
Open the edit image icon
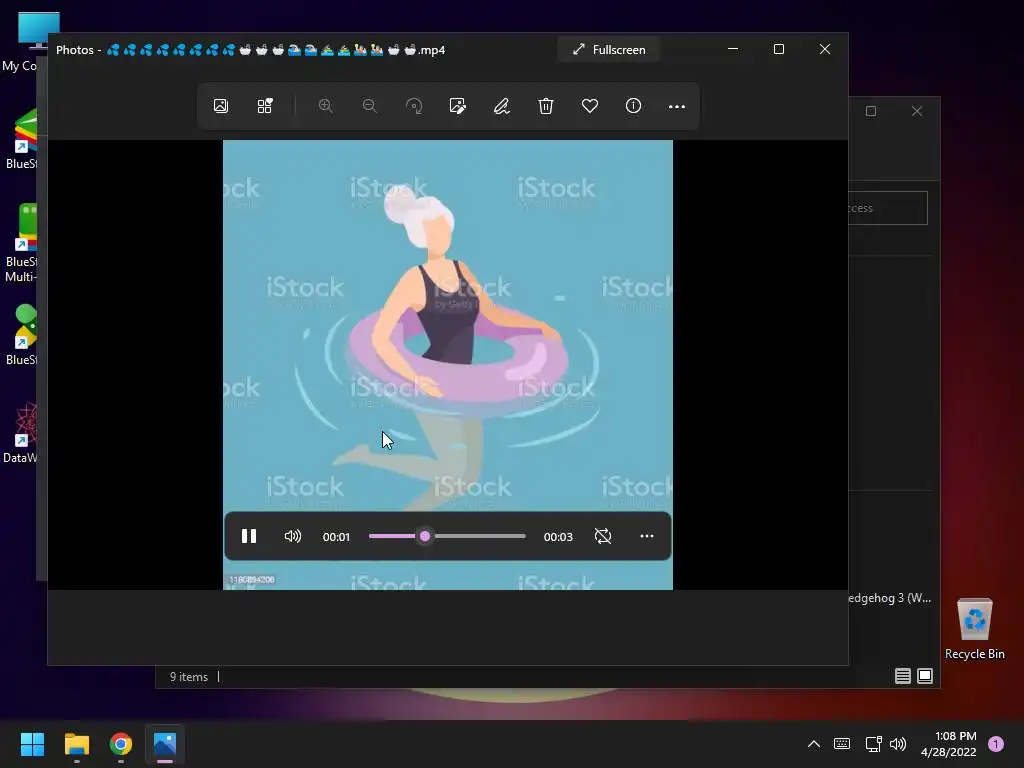pos(458,106)
